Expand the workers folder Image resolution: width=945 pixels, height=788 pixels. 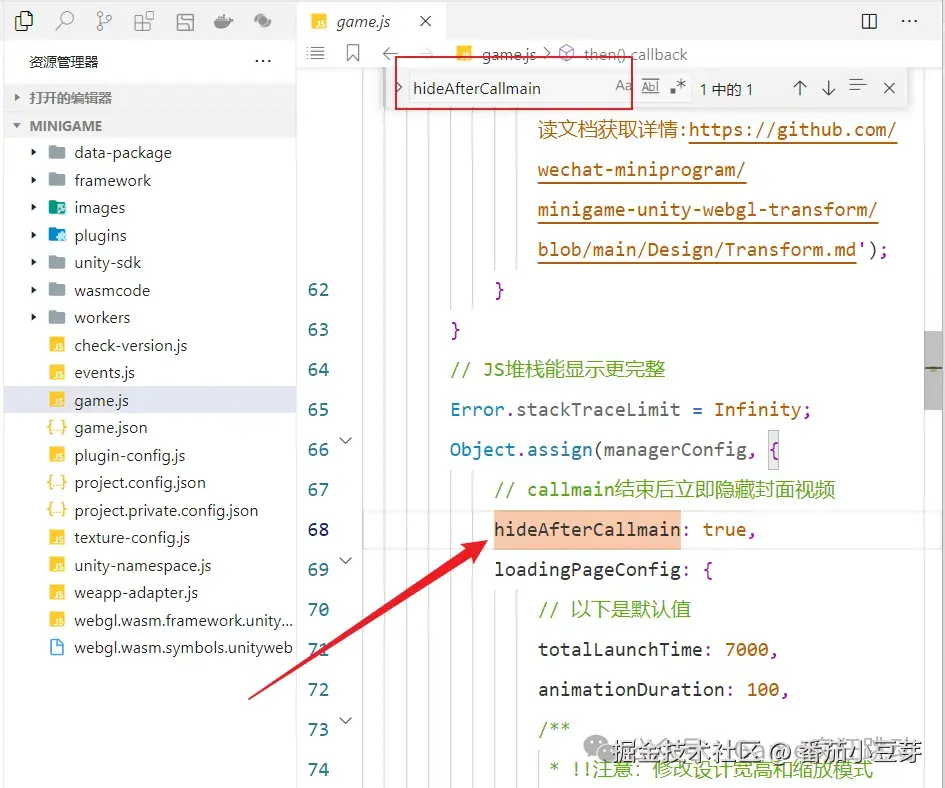102,318
